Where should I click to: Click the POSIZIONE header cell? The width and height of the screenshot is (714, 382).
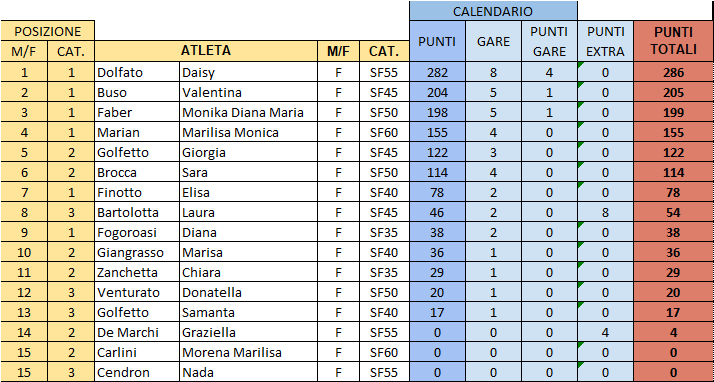point(47,31)
